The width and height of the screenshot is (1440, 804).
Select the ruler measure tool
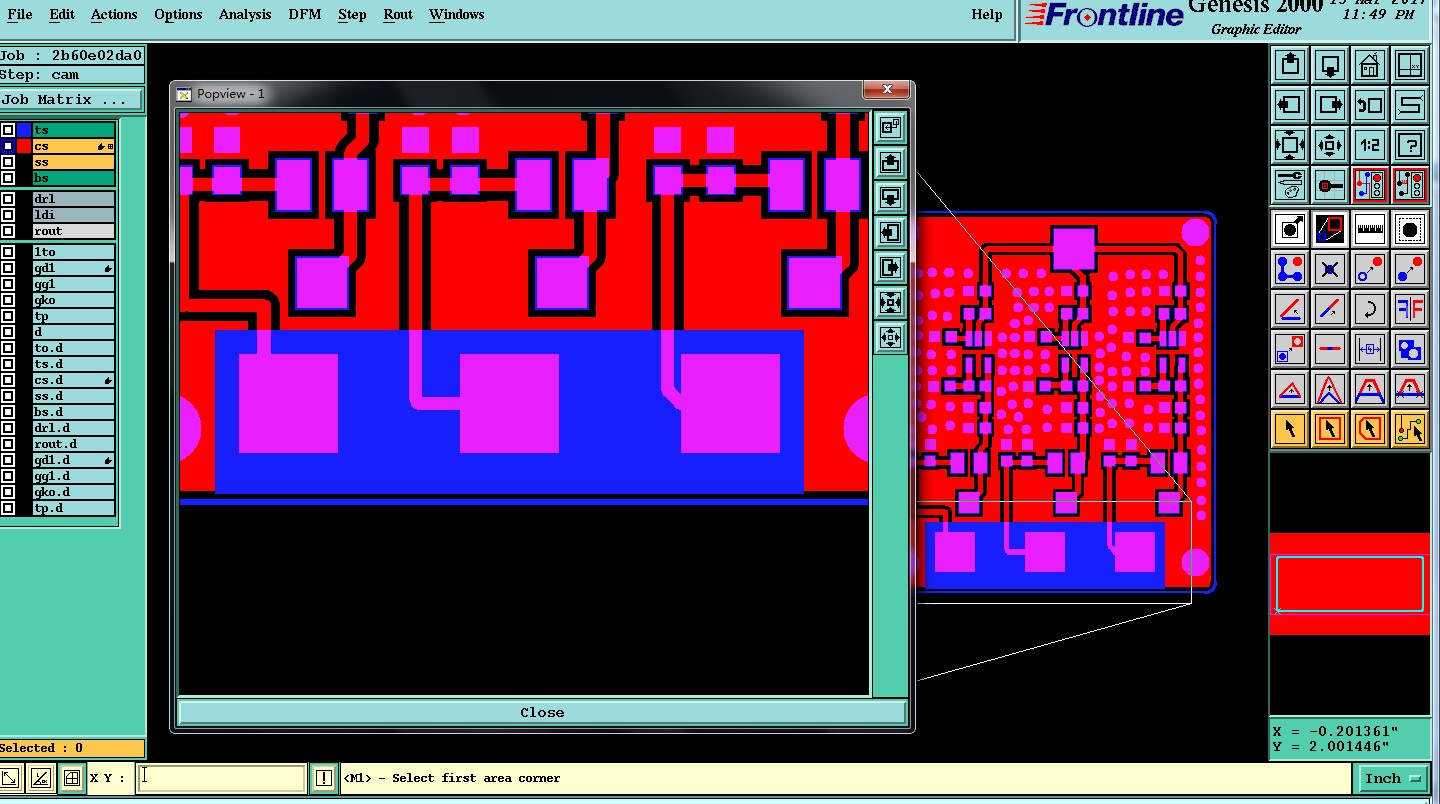tap(1370, 229)
